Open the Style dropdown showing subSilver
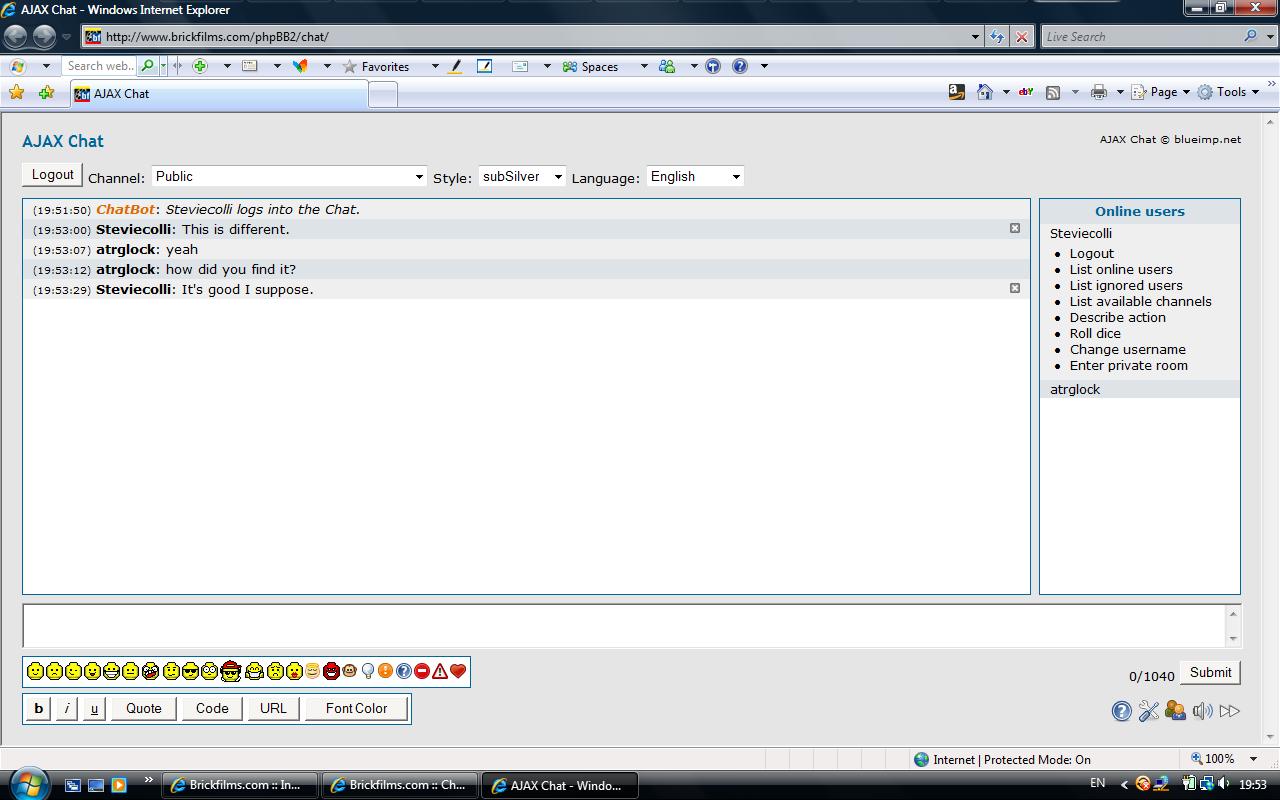The image size is (1280, 800). click(x=521, y=176)
